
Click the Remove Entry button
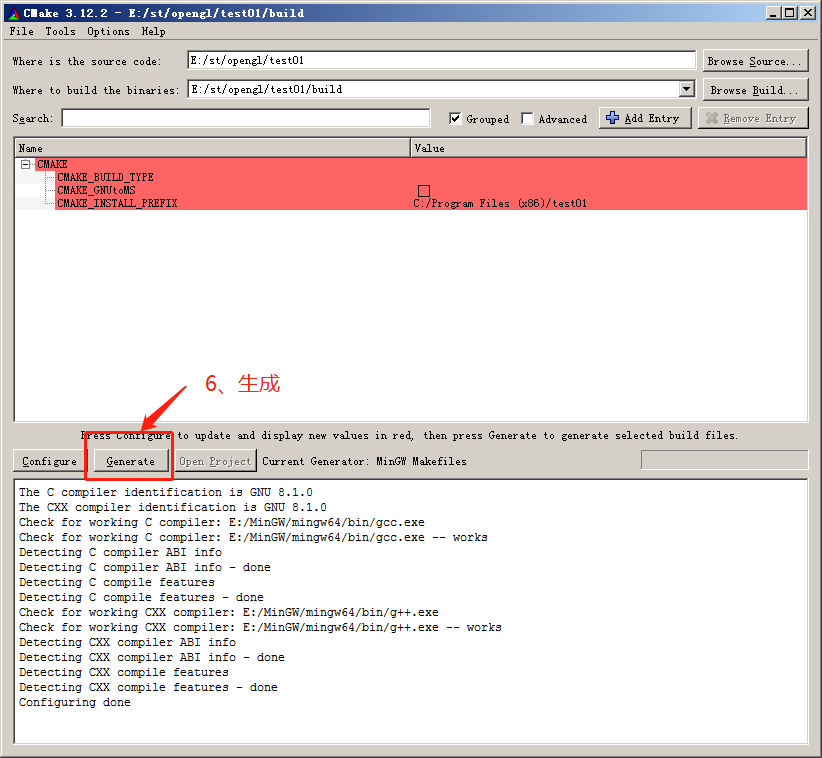(x=753, y=118)
